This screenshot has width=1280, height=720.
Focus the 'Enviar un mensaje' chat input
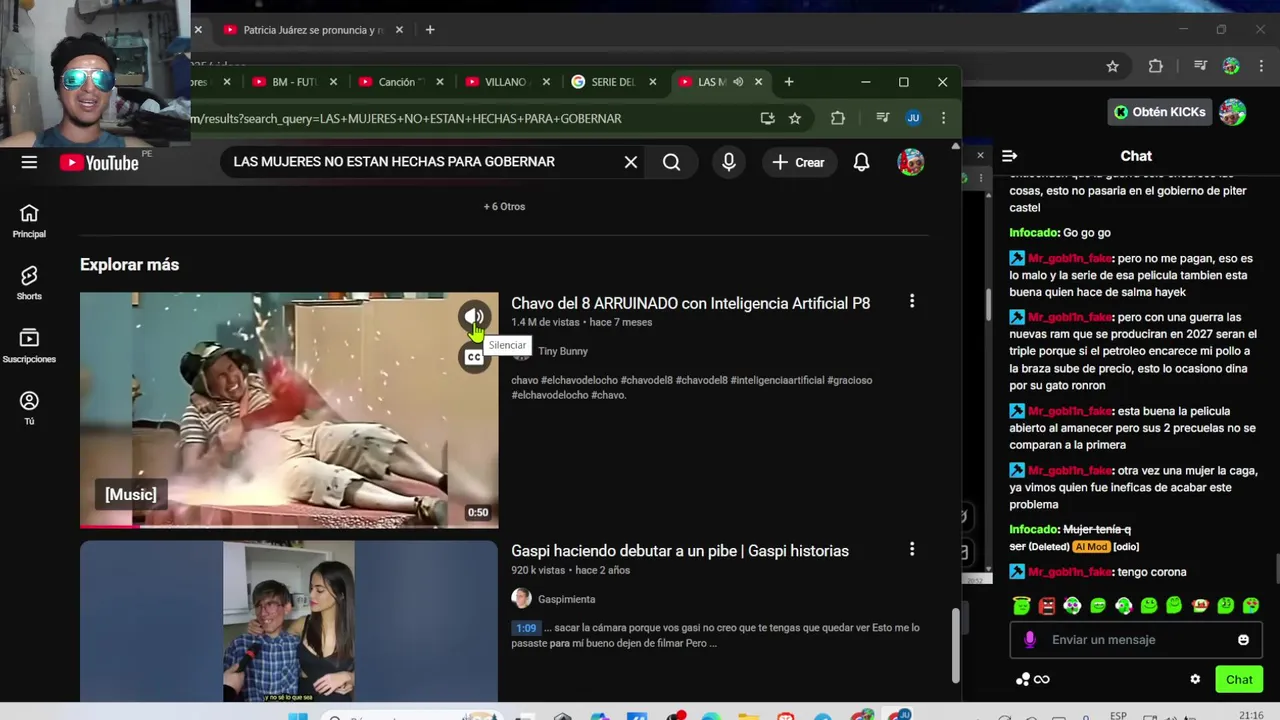coord(1135,640)
